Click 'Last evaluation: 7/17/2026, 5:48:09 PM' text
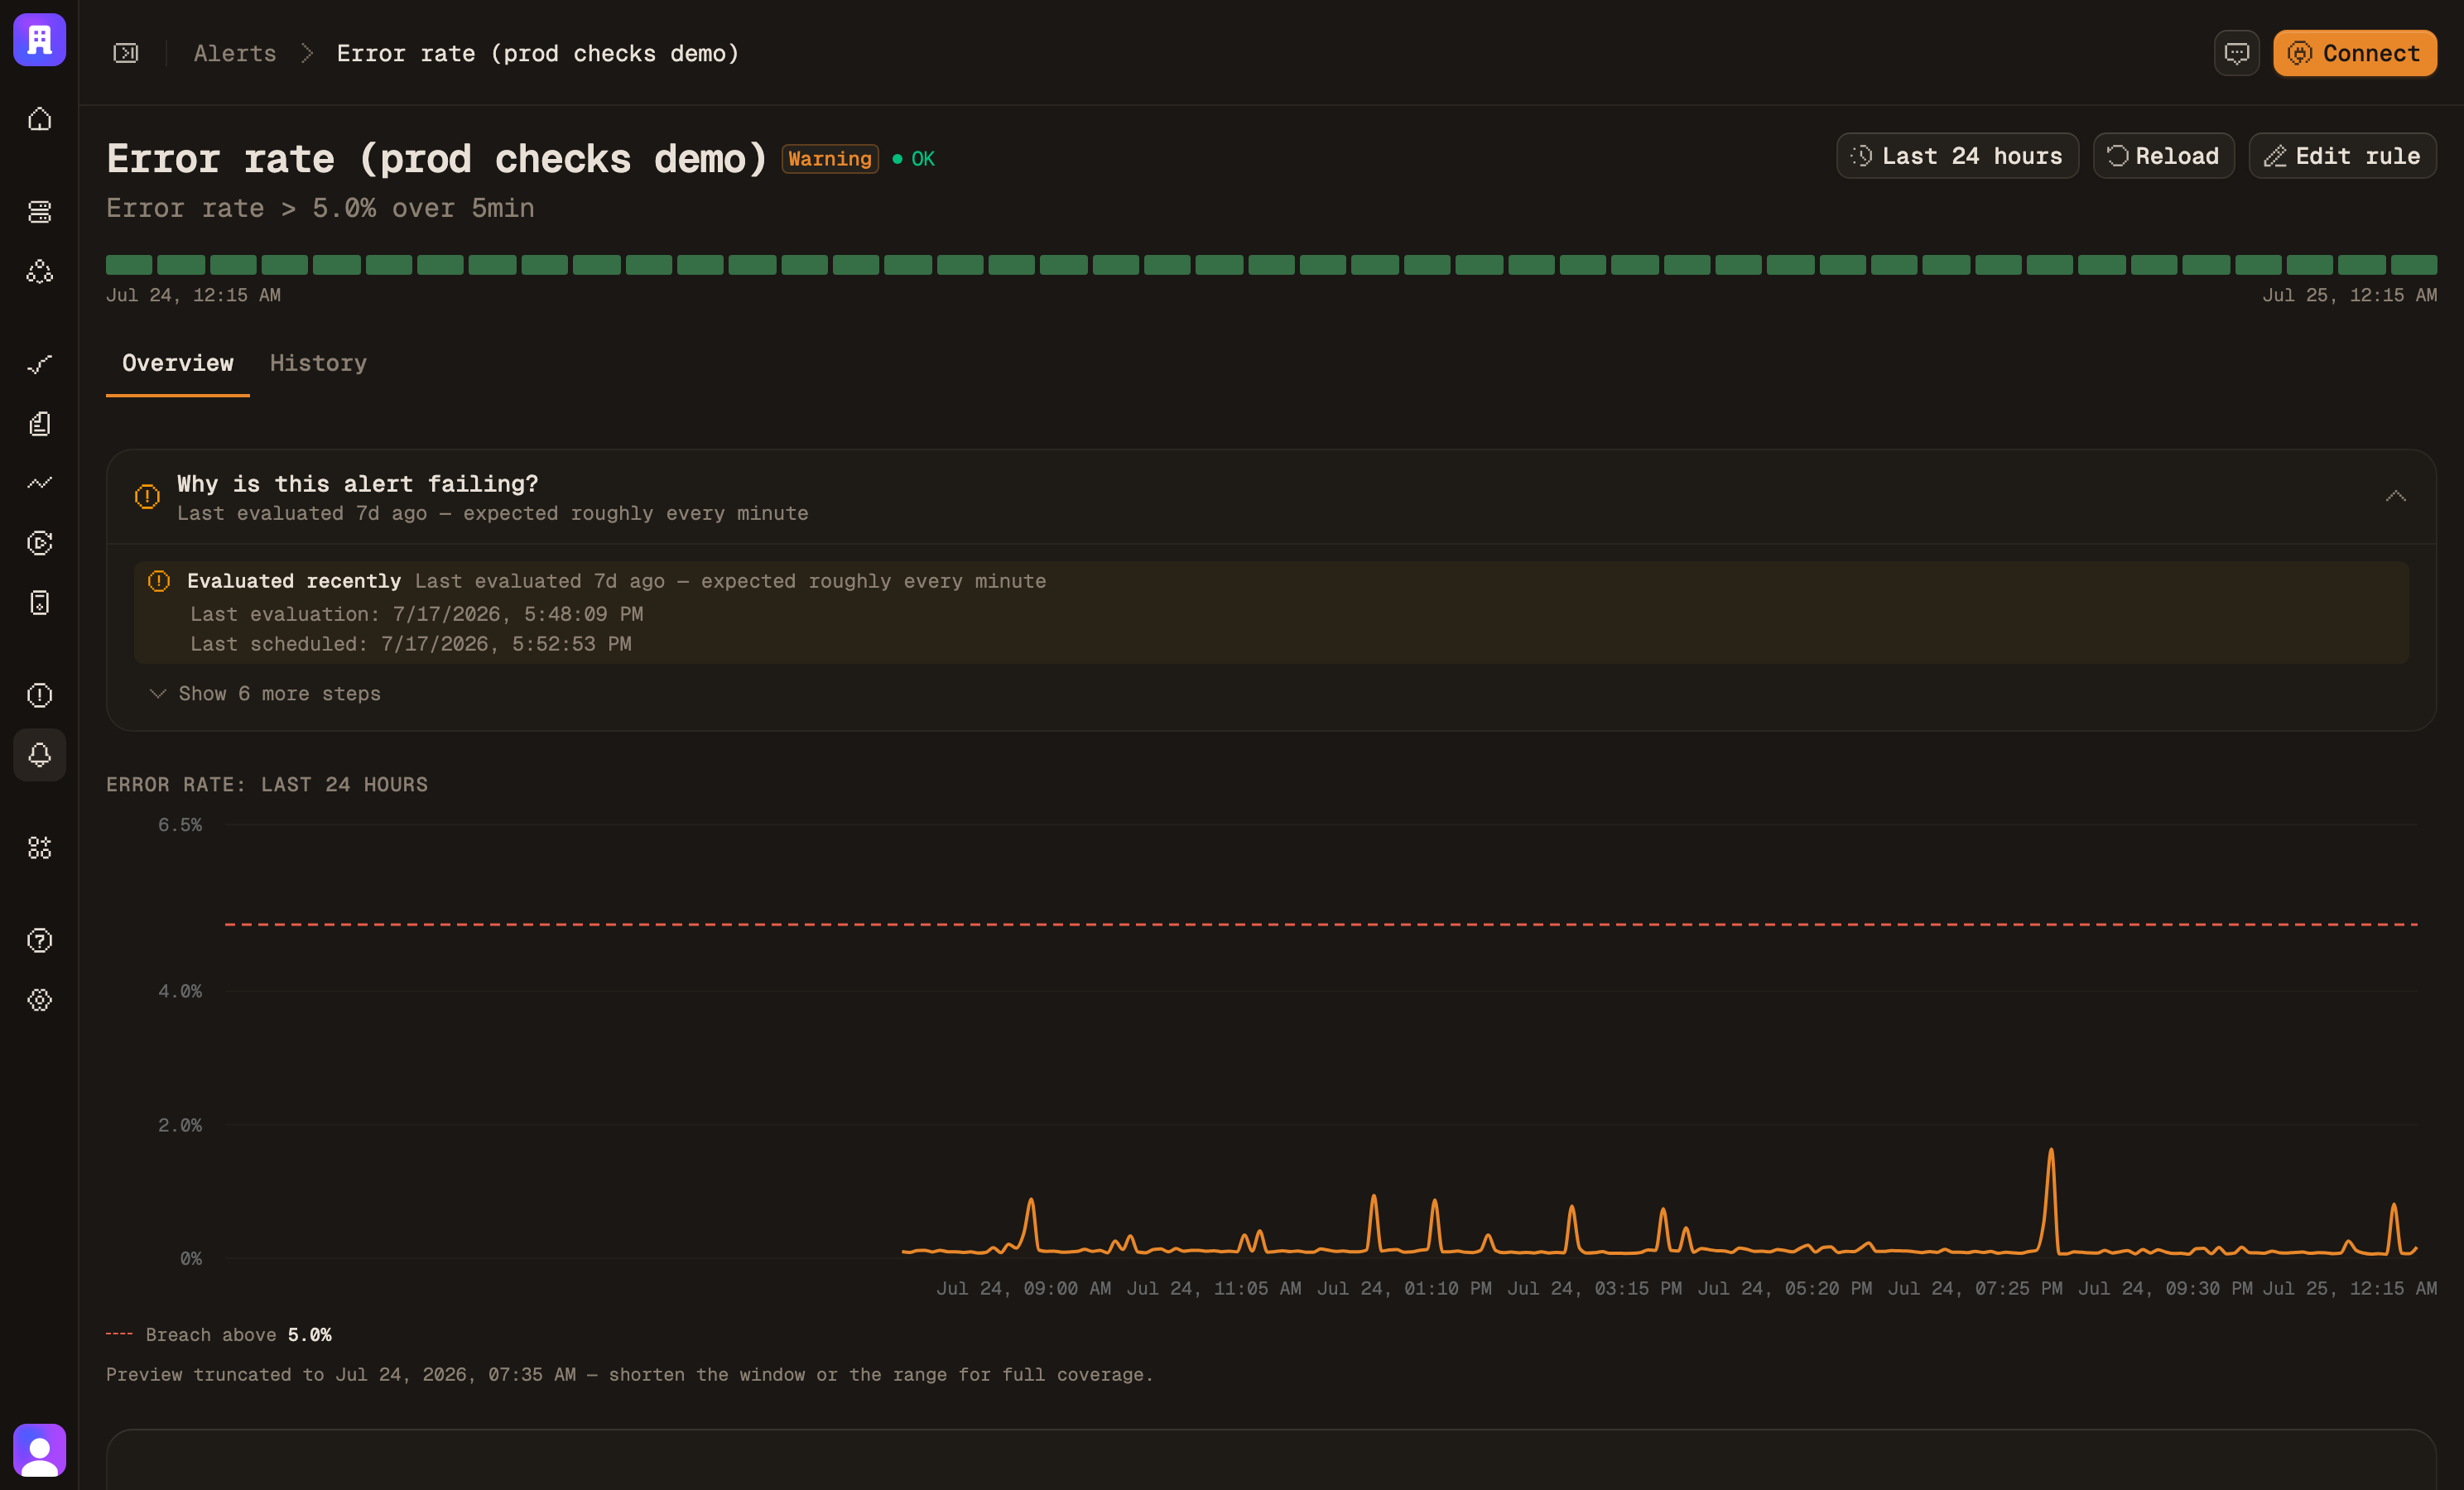This screenshot has width=2464, height=1490. tap(416, 614)
